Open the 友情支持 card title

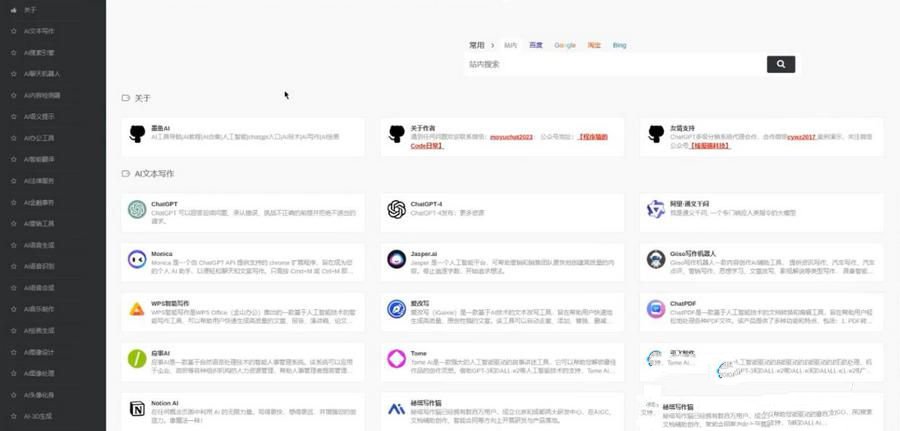[682, 129]
